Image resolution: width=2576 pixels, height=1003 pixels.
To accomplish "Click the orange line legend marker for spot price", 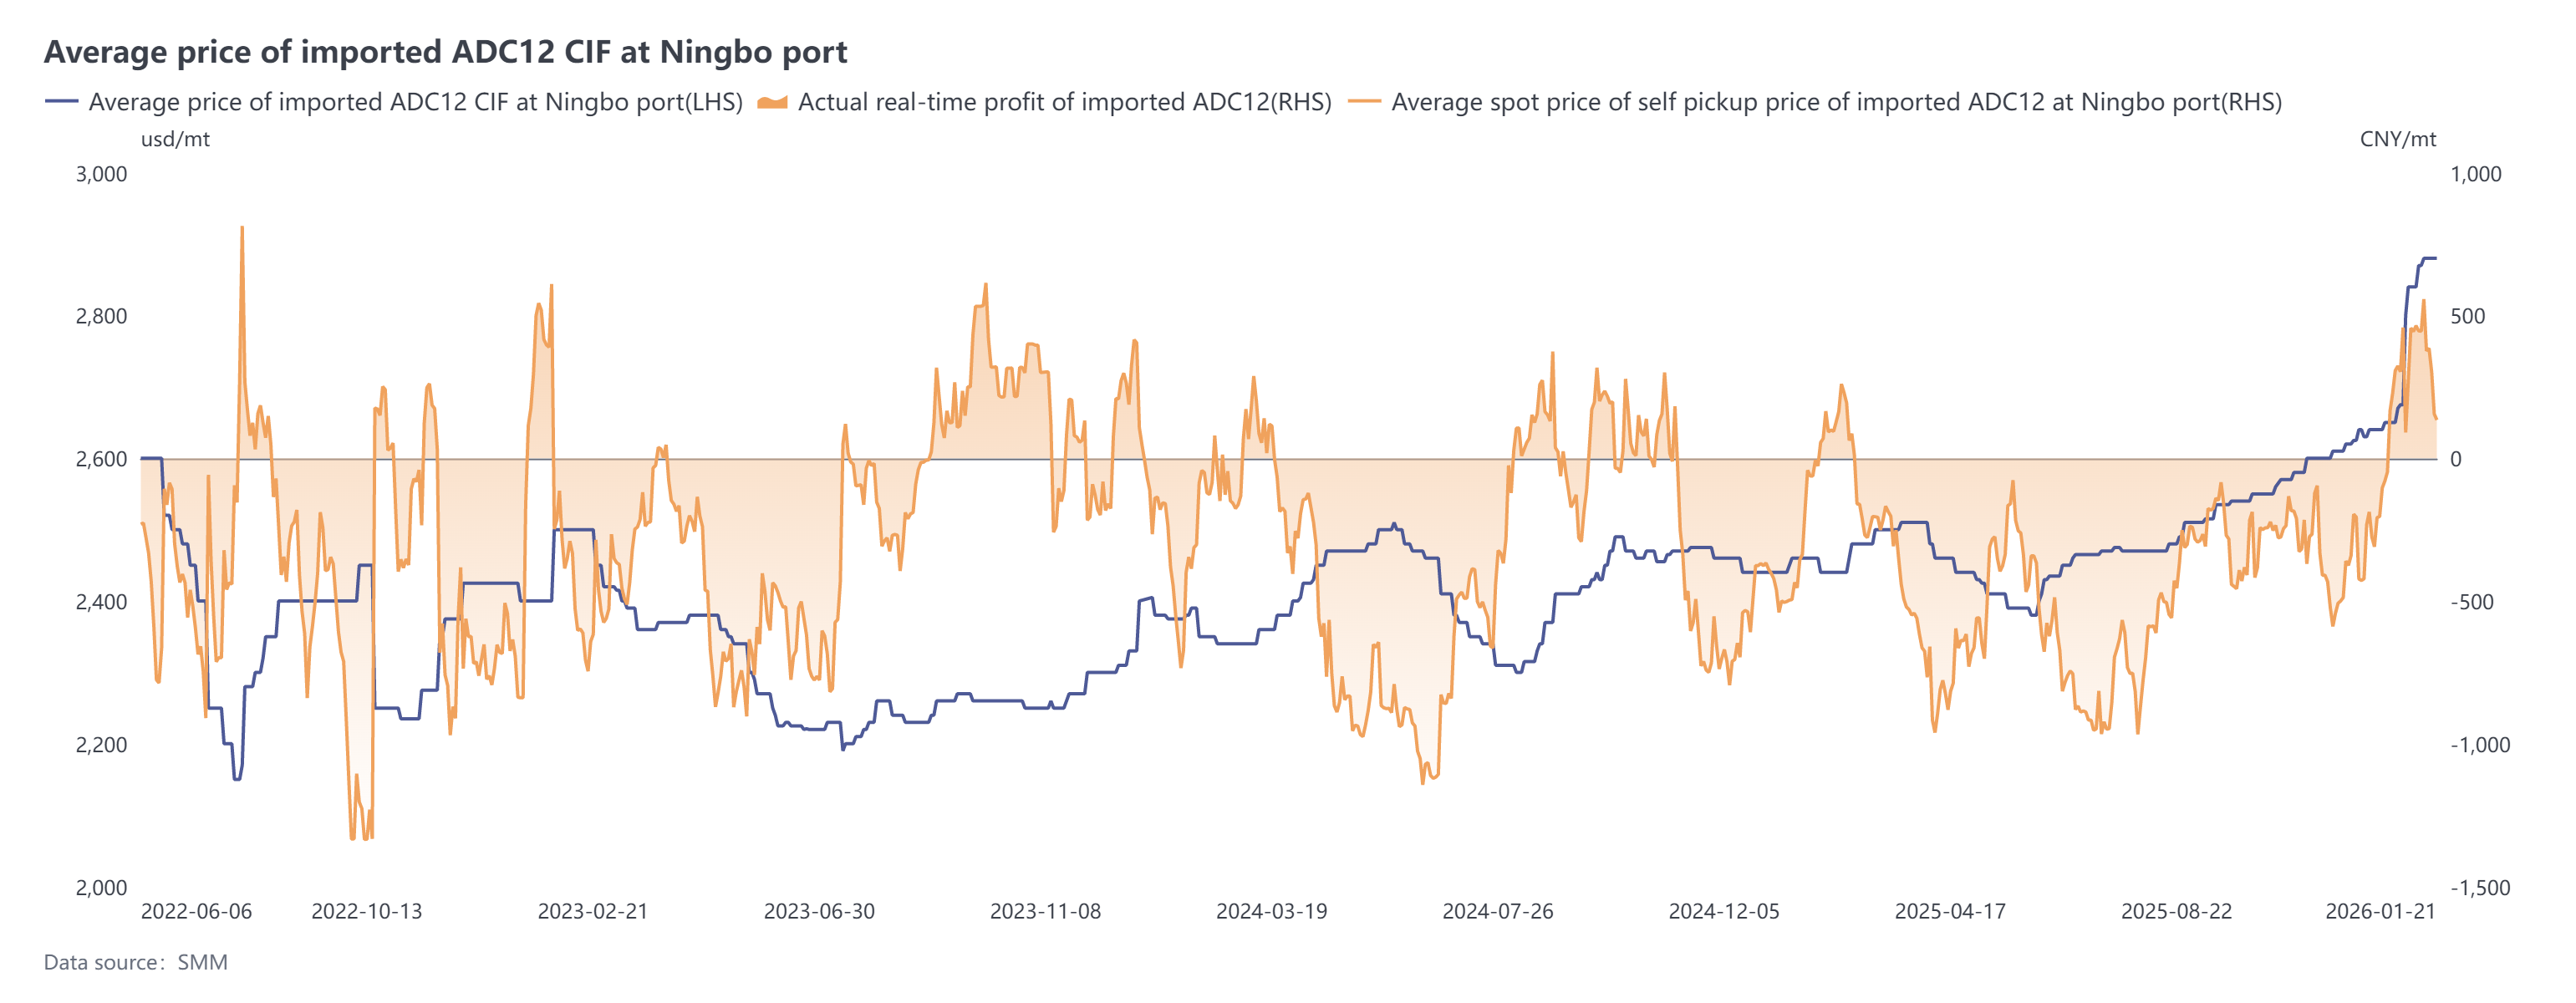I will pos(1364,102).
